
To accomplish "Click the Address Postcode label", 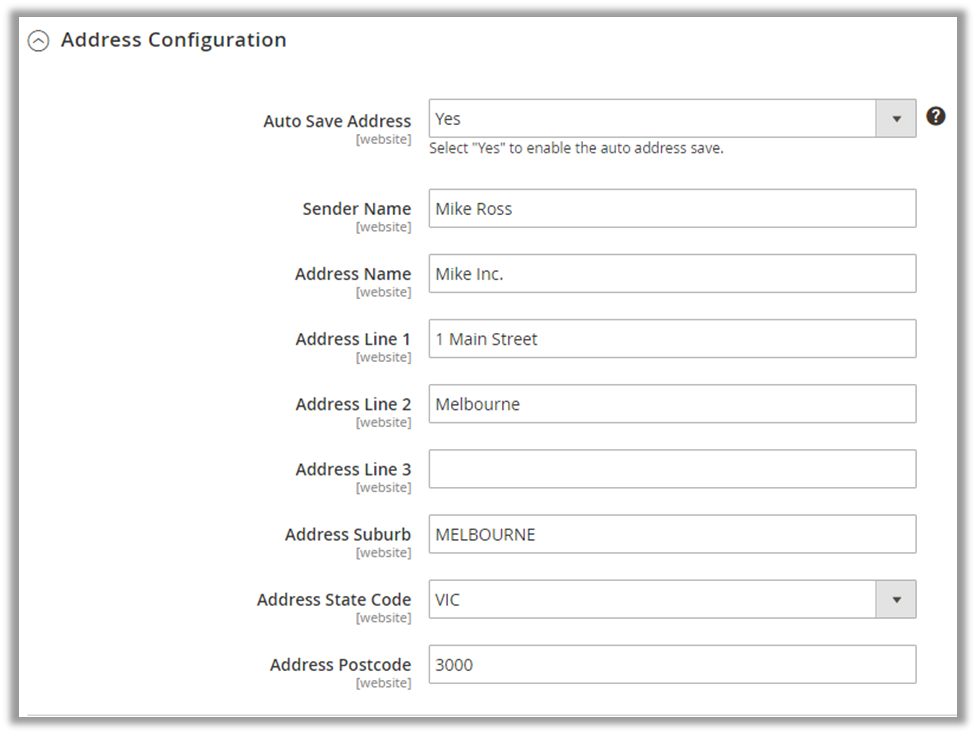I will pyautogui.click(x=340, y=665).
